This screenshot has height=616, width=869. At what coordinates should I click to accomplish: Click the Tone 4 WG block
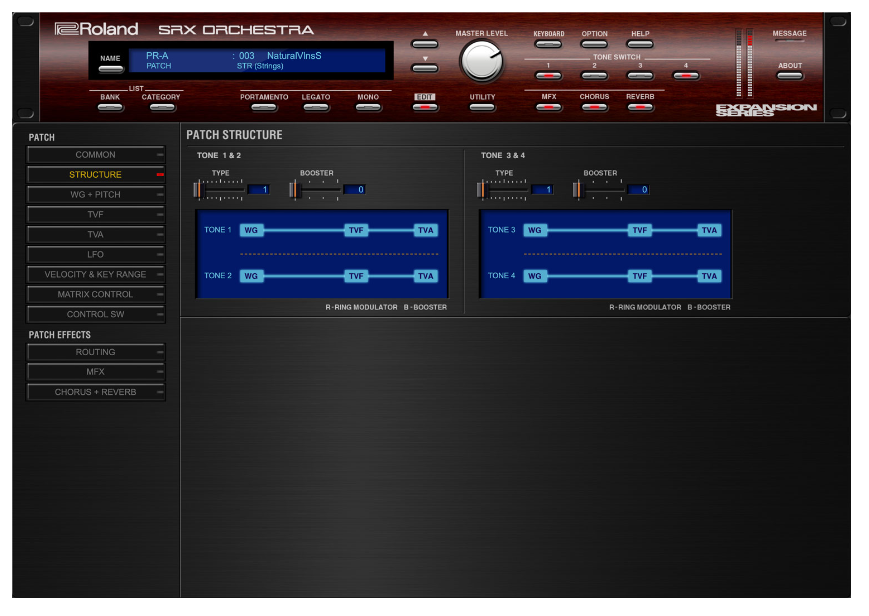(535, 276)
